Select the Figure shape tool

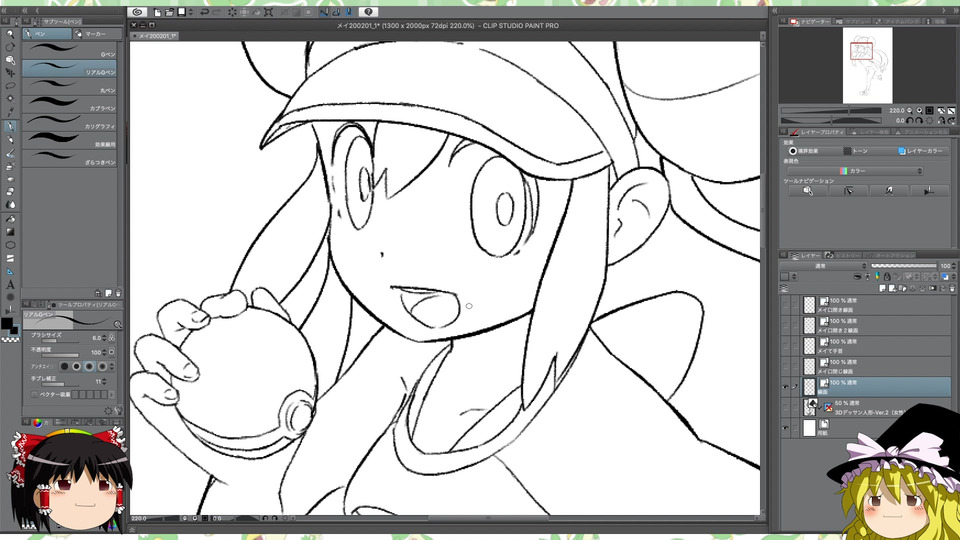click(11, 245)
